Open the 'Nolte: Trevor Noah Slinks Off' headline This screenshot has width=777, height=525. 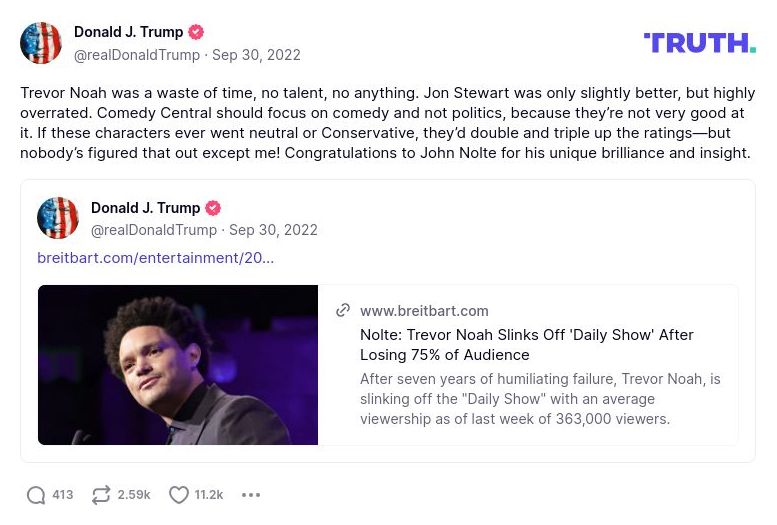coord(526,345)
